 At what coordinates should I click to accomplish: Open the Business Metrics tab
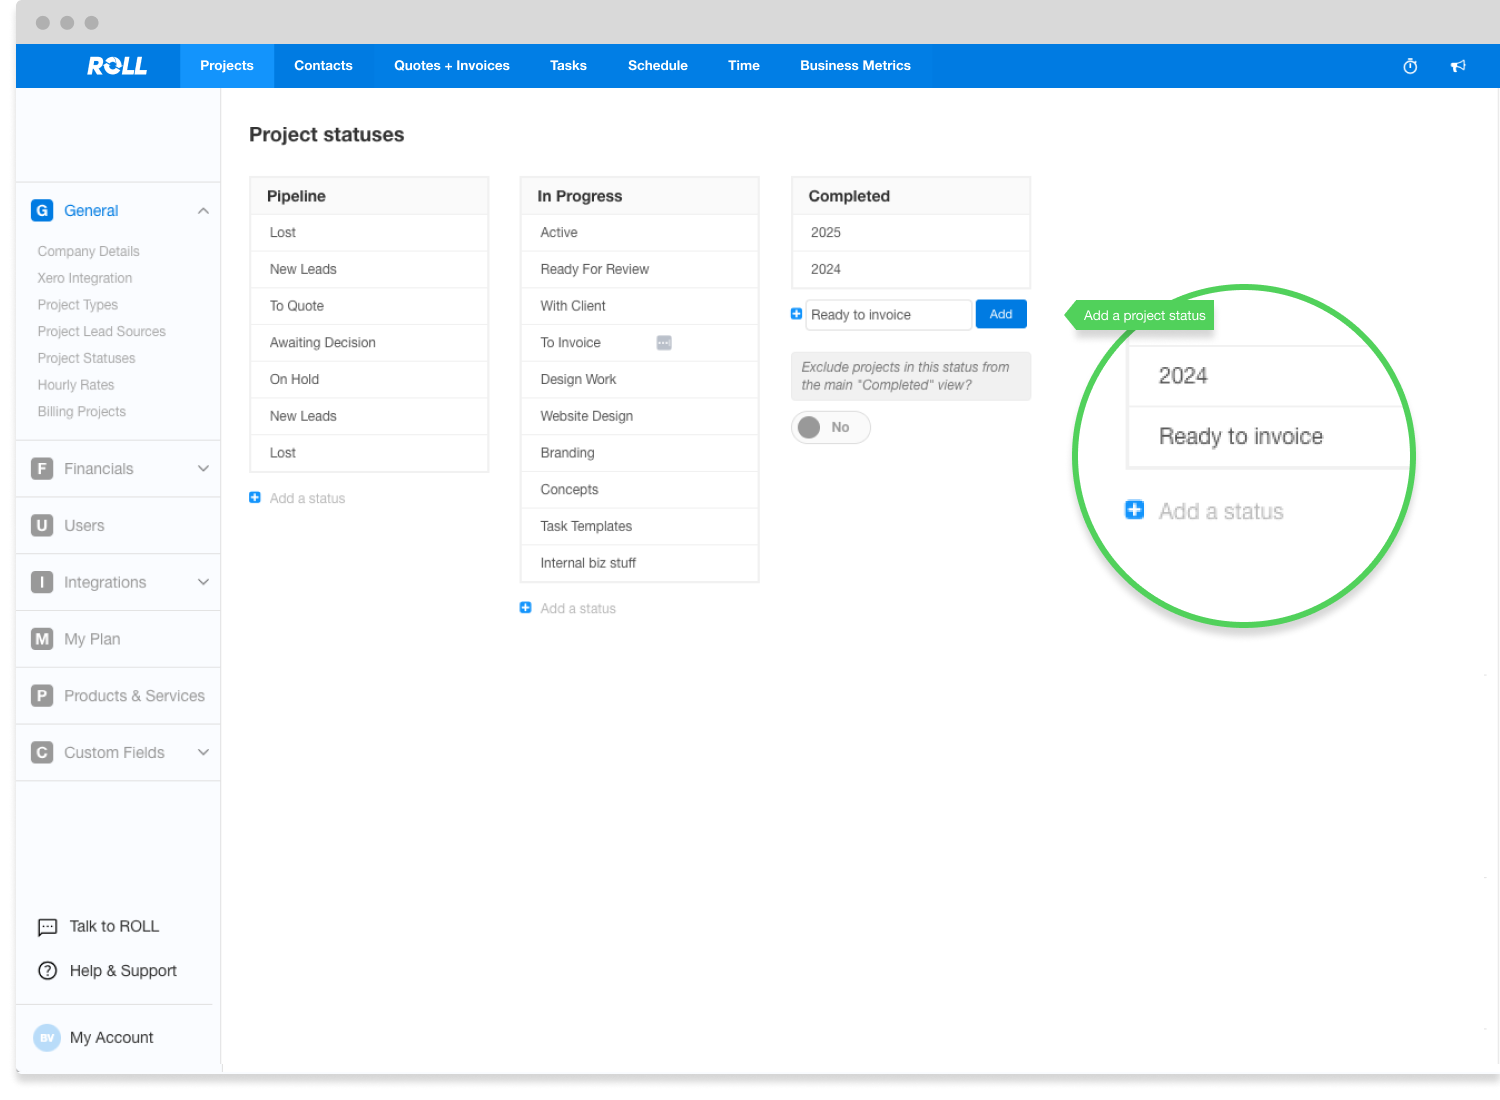click(x=855, y=66)
